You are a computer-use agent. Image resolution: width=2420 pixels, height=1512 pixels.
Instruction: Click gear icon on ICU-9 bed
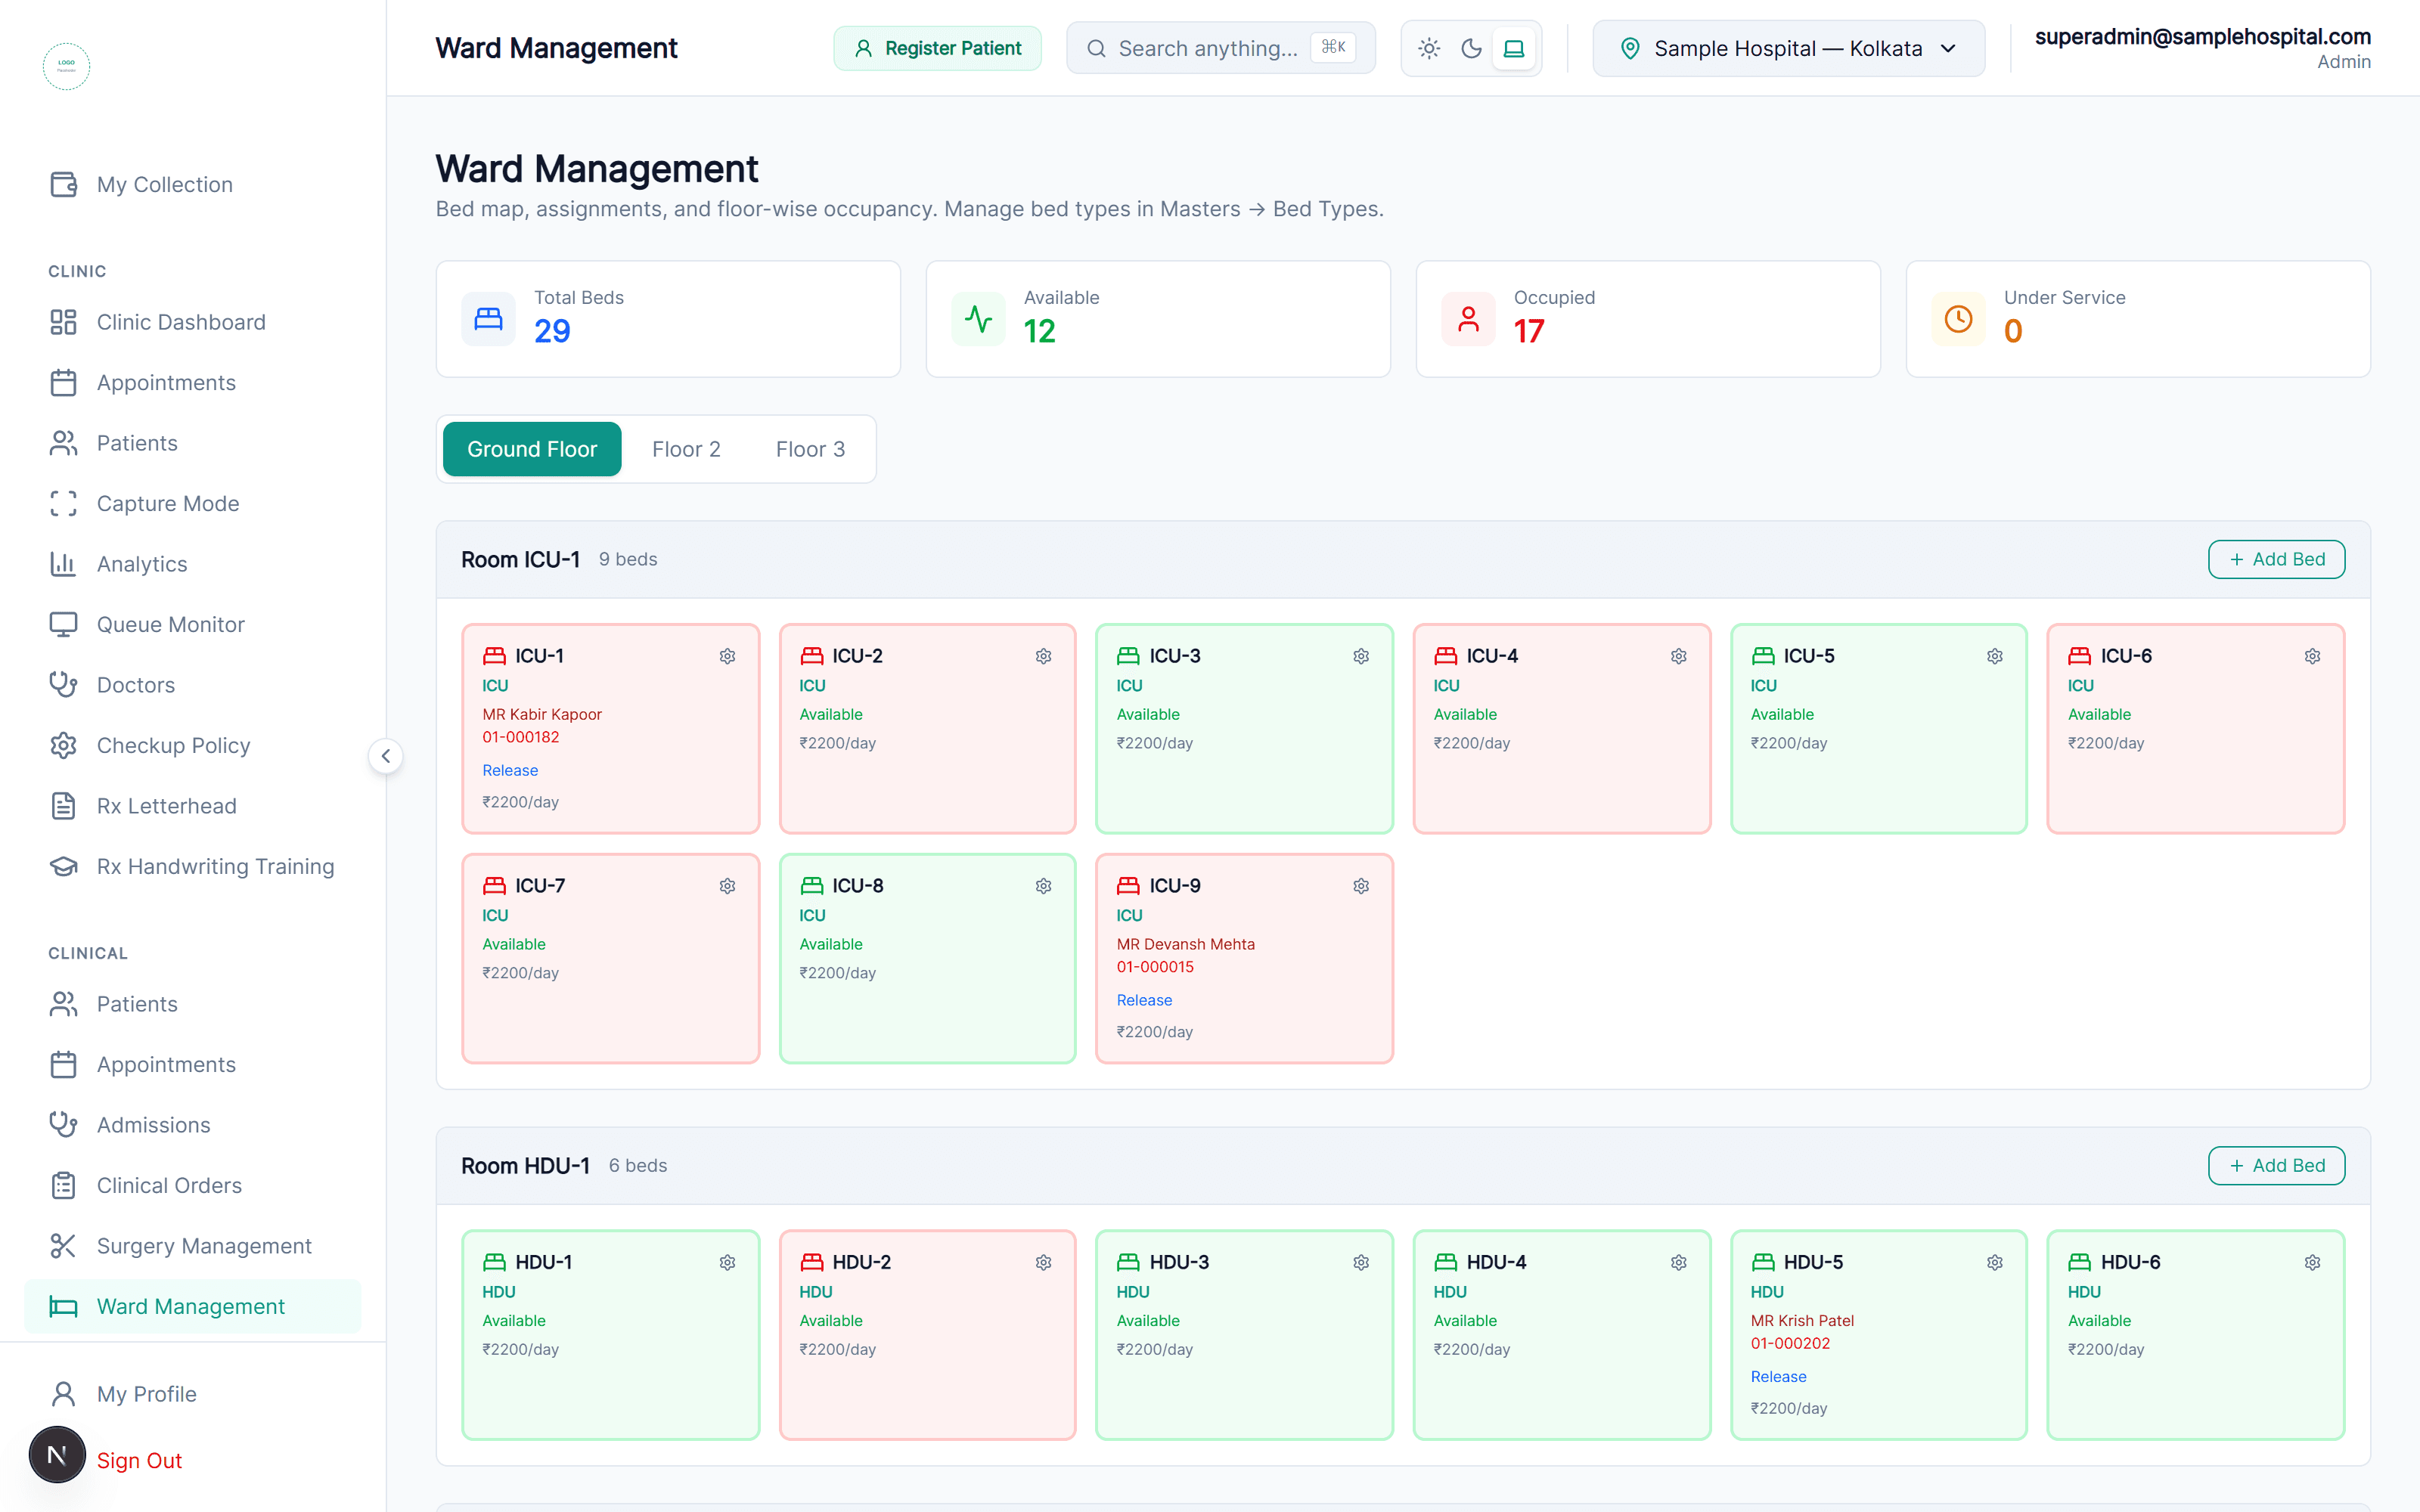[x=1361, y=886]
